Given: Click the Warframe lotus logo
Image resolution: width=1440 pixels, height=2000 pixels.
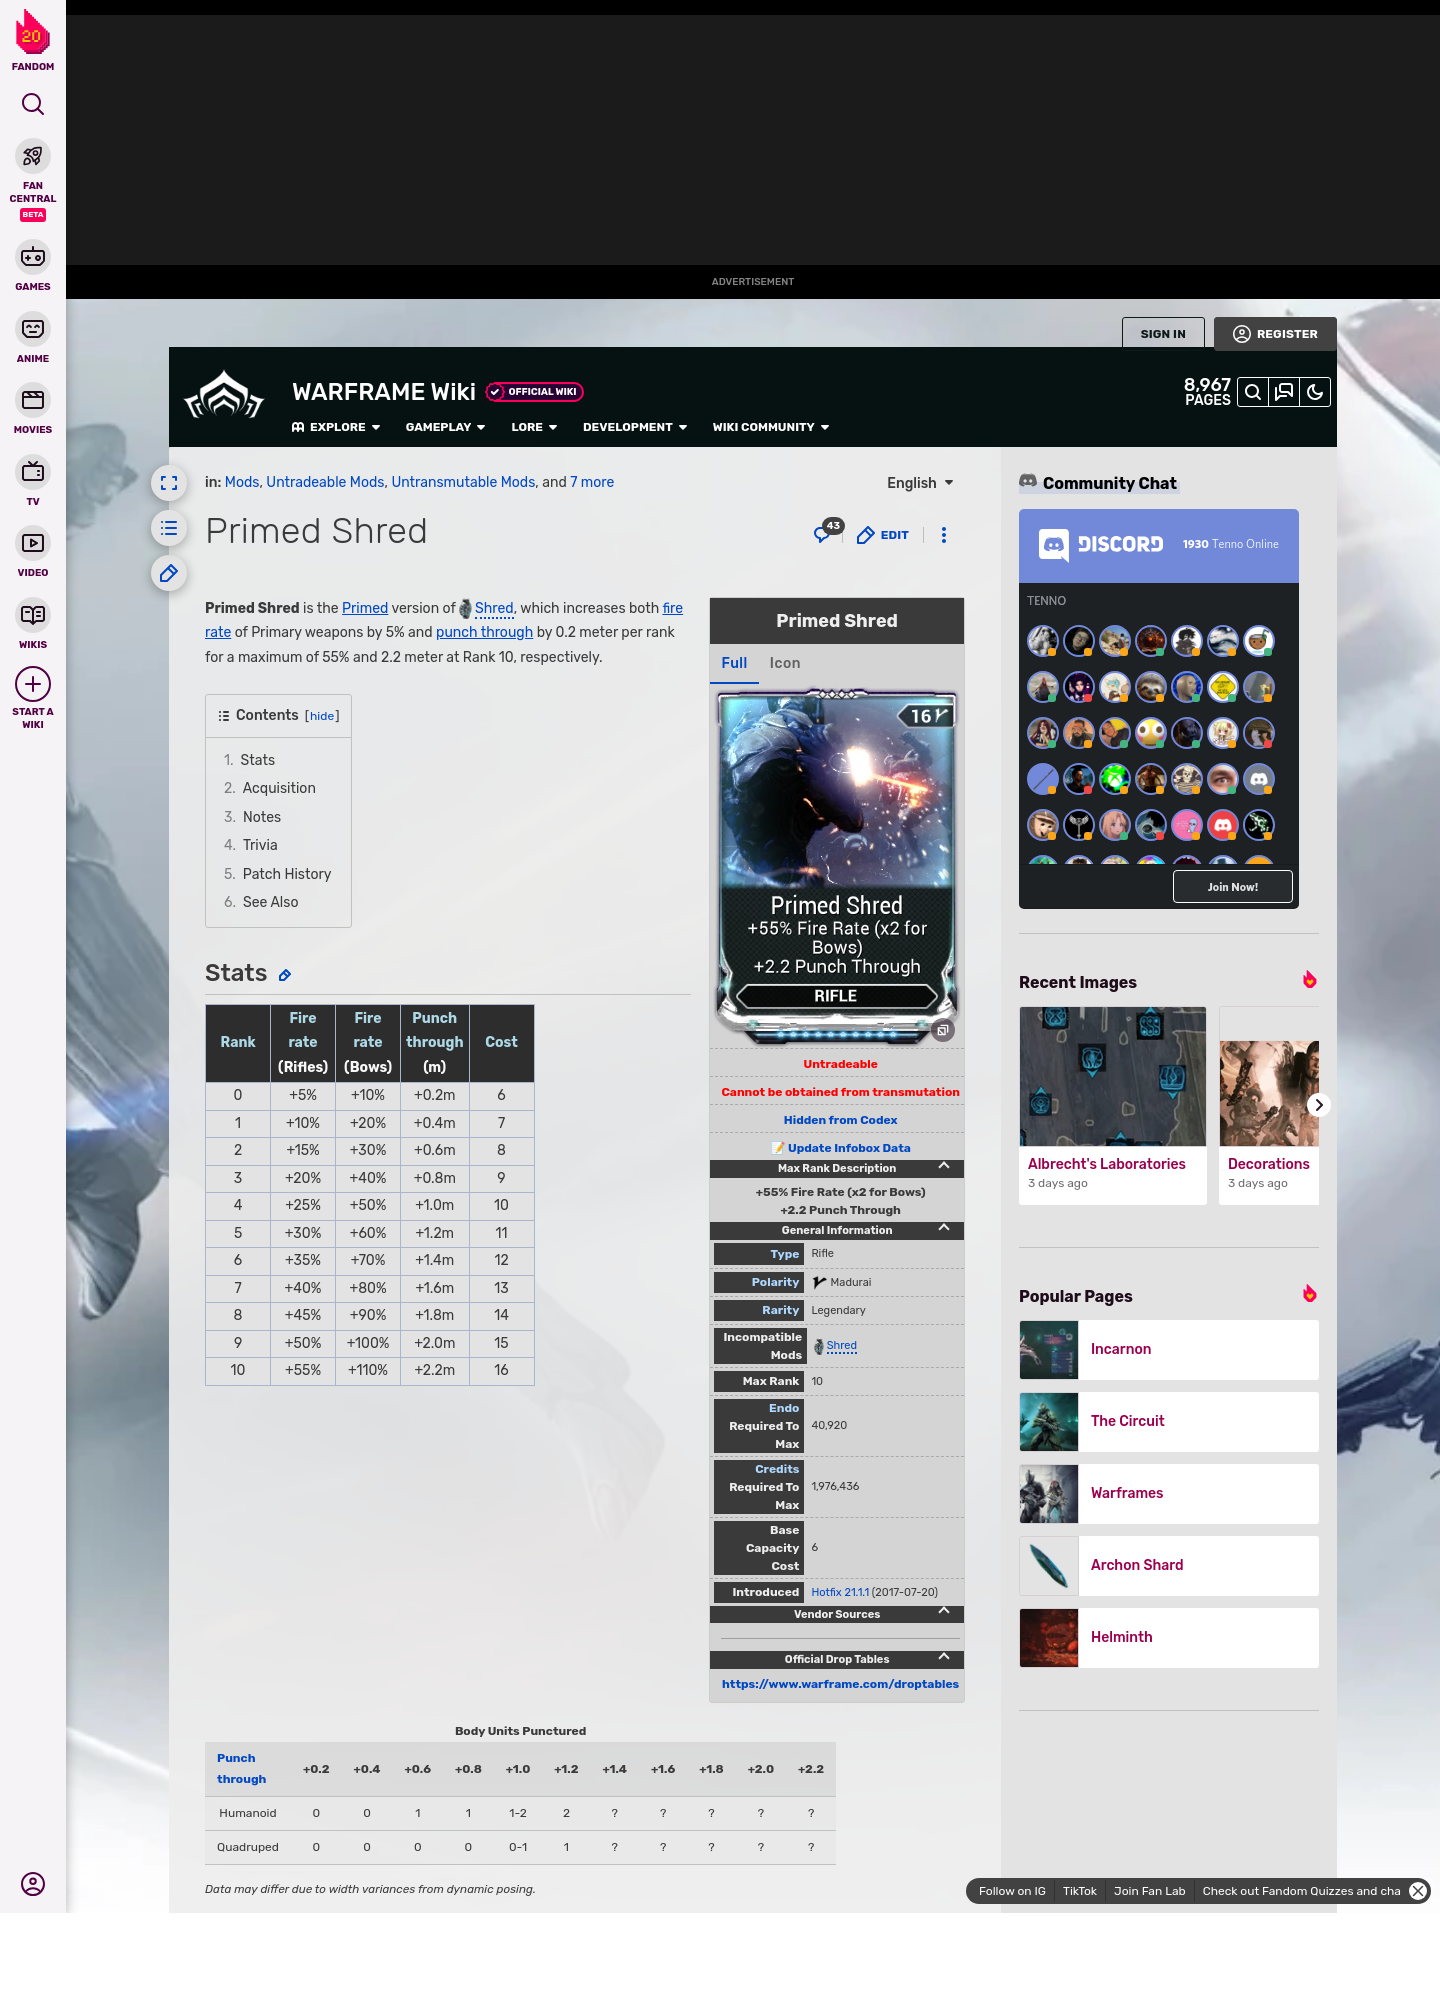Looking at the screenshot, I should [224, 395].
